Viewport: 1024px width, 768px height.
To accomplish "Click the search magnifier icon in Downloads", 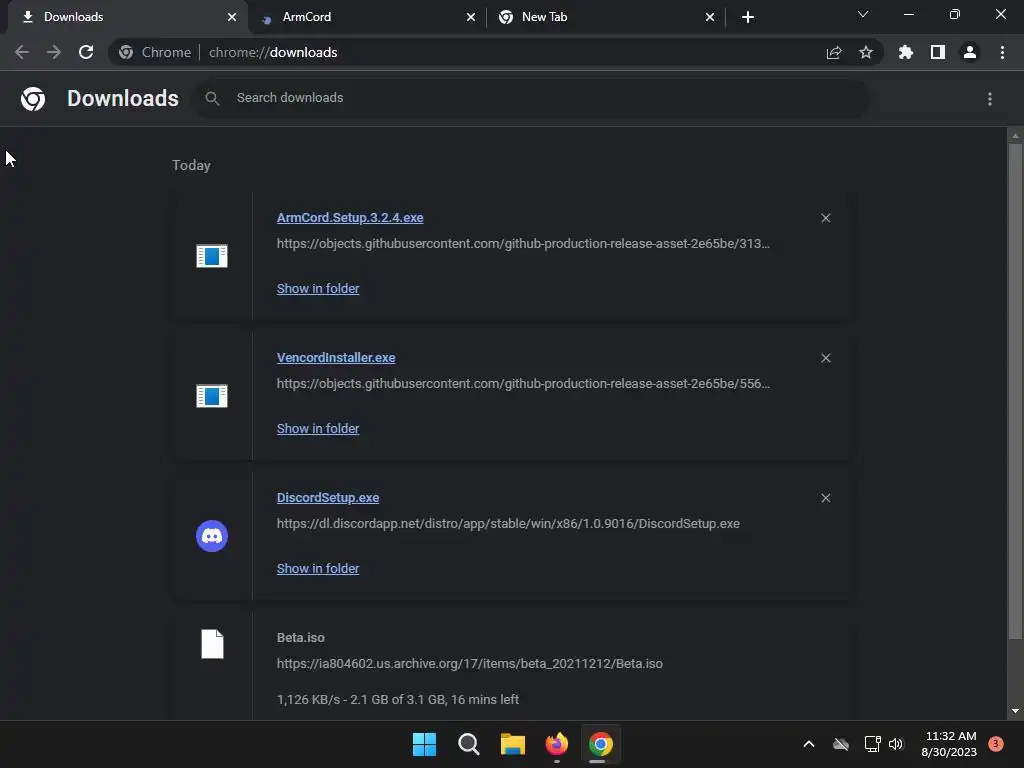I will point(212,98).
